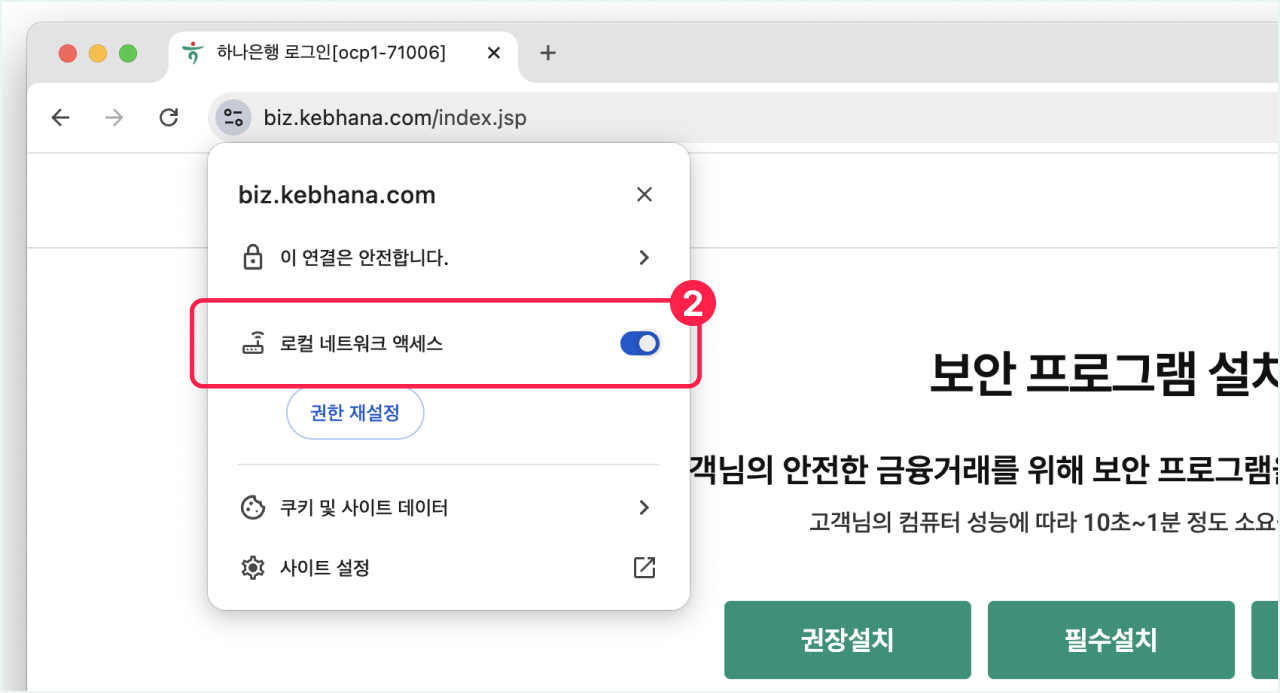1280x693 pixels.
Task: Click the 권장설치 button
Action: pyautogui.click(x=847, y=640)
